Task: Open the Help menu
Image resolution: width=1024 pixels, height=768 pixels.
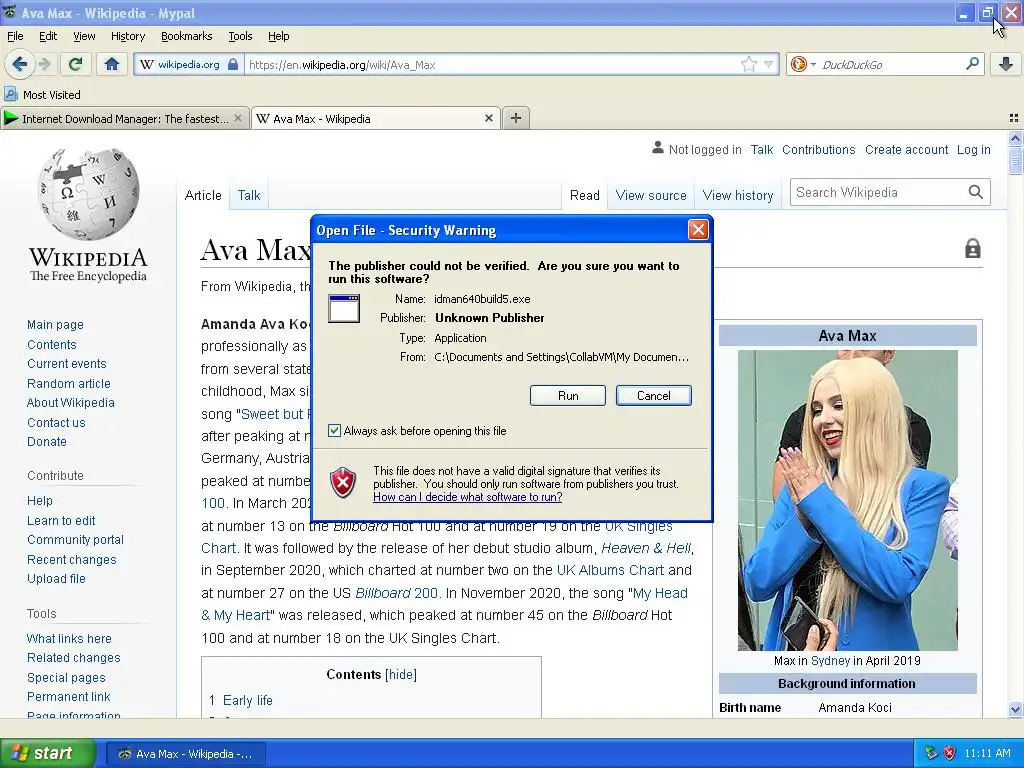Action: coord(278,36)
